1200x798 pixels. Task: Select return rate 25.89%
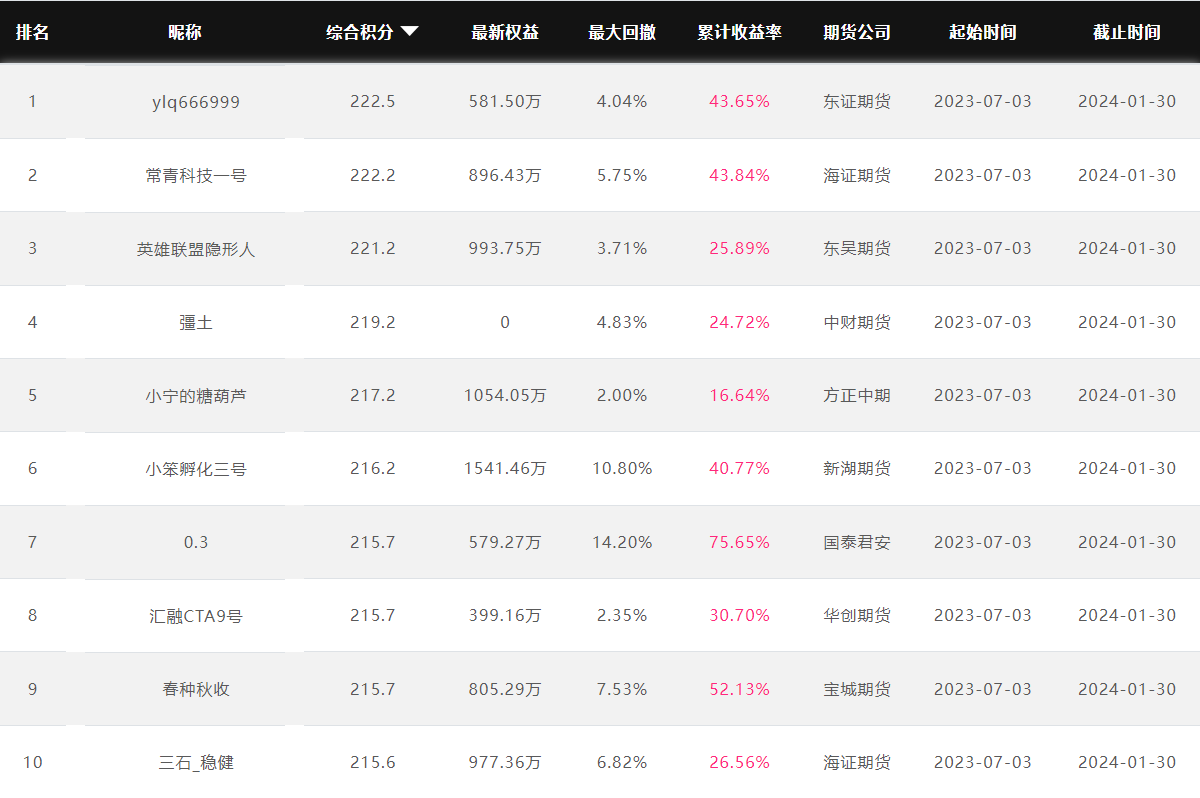tap(740, 248)
